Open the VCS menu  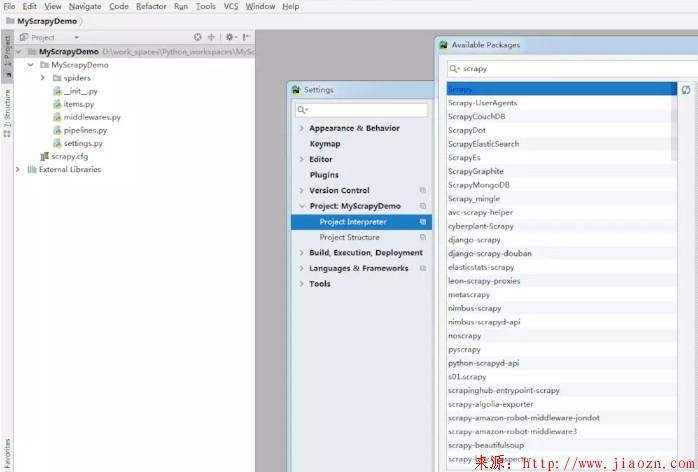[x=231, y=6]
